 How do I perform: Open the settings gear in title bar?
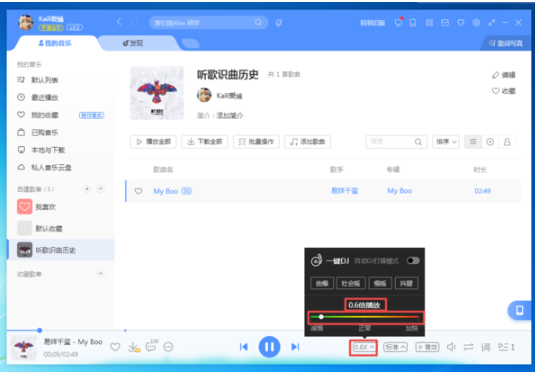click(476, 23)
